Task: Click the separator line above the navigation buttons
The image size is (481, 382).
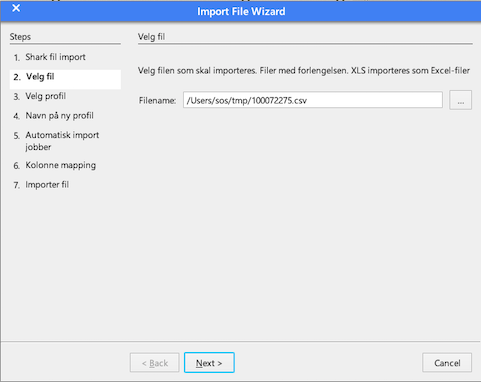Action: (x=241, y=341)
